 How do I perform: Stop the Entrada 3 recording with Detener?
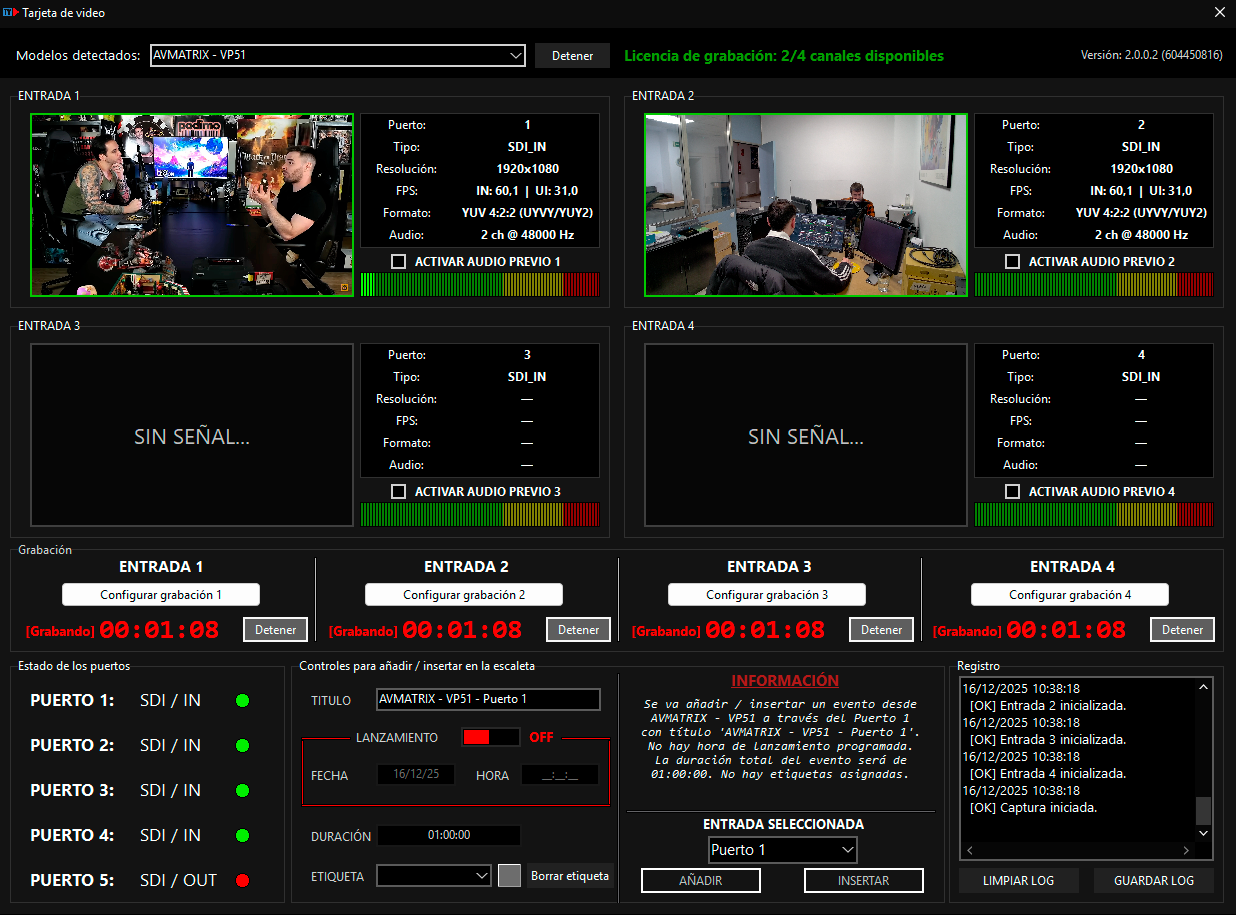[x=881, y=630]
